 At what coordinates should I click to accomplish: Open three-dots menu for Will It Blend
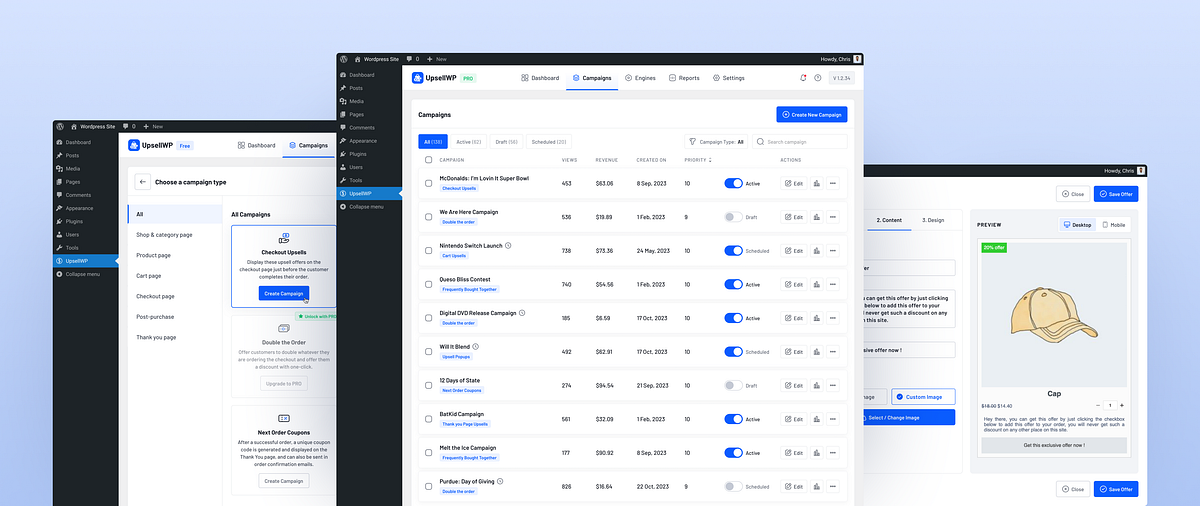(833, 352)
